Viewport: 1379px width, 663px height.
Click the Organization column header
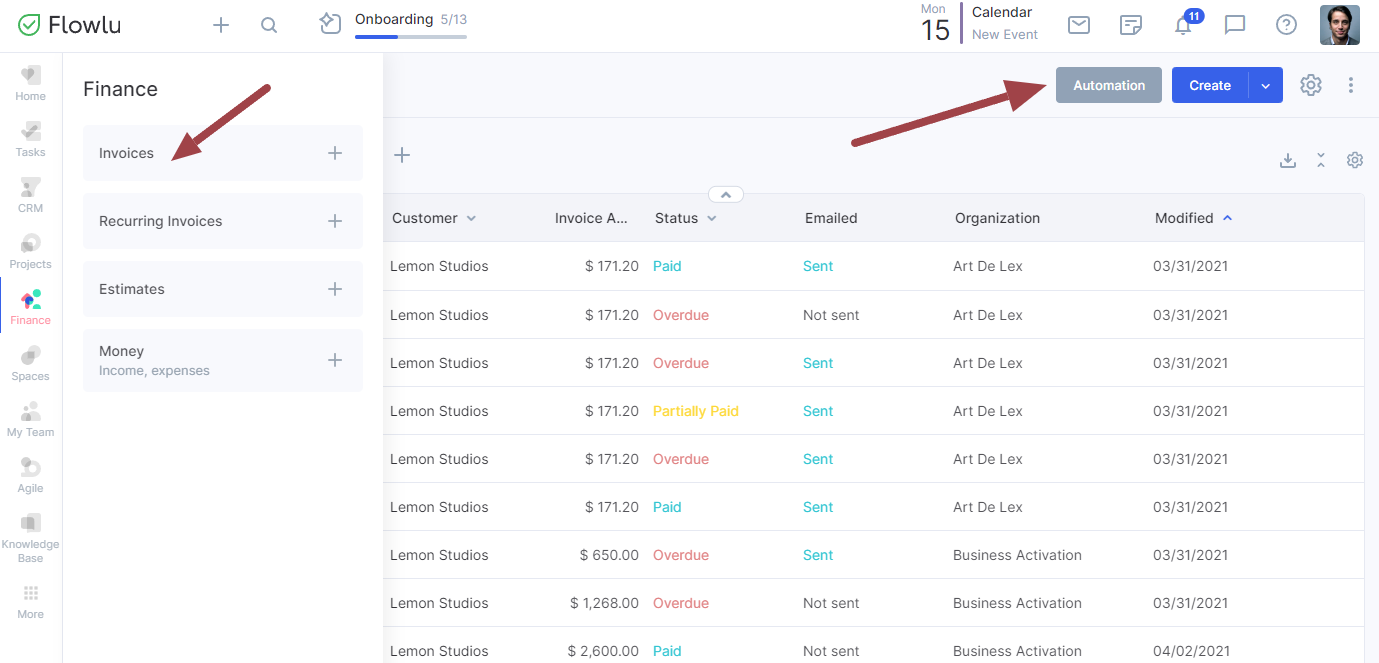click(x=997, y=218)
